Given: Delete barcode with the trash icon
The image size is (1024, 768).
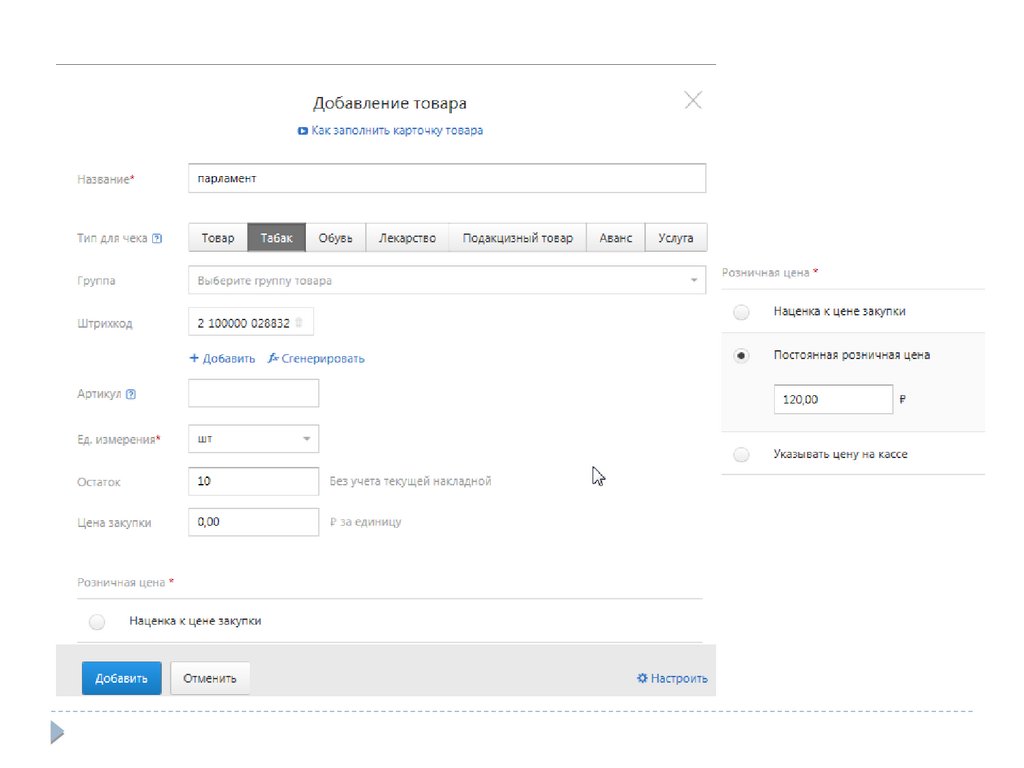Looking at the screenshot, I should 298,323.
